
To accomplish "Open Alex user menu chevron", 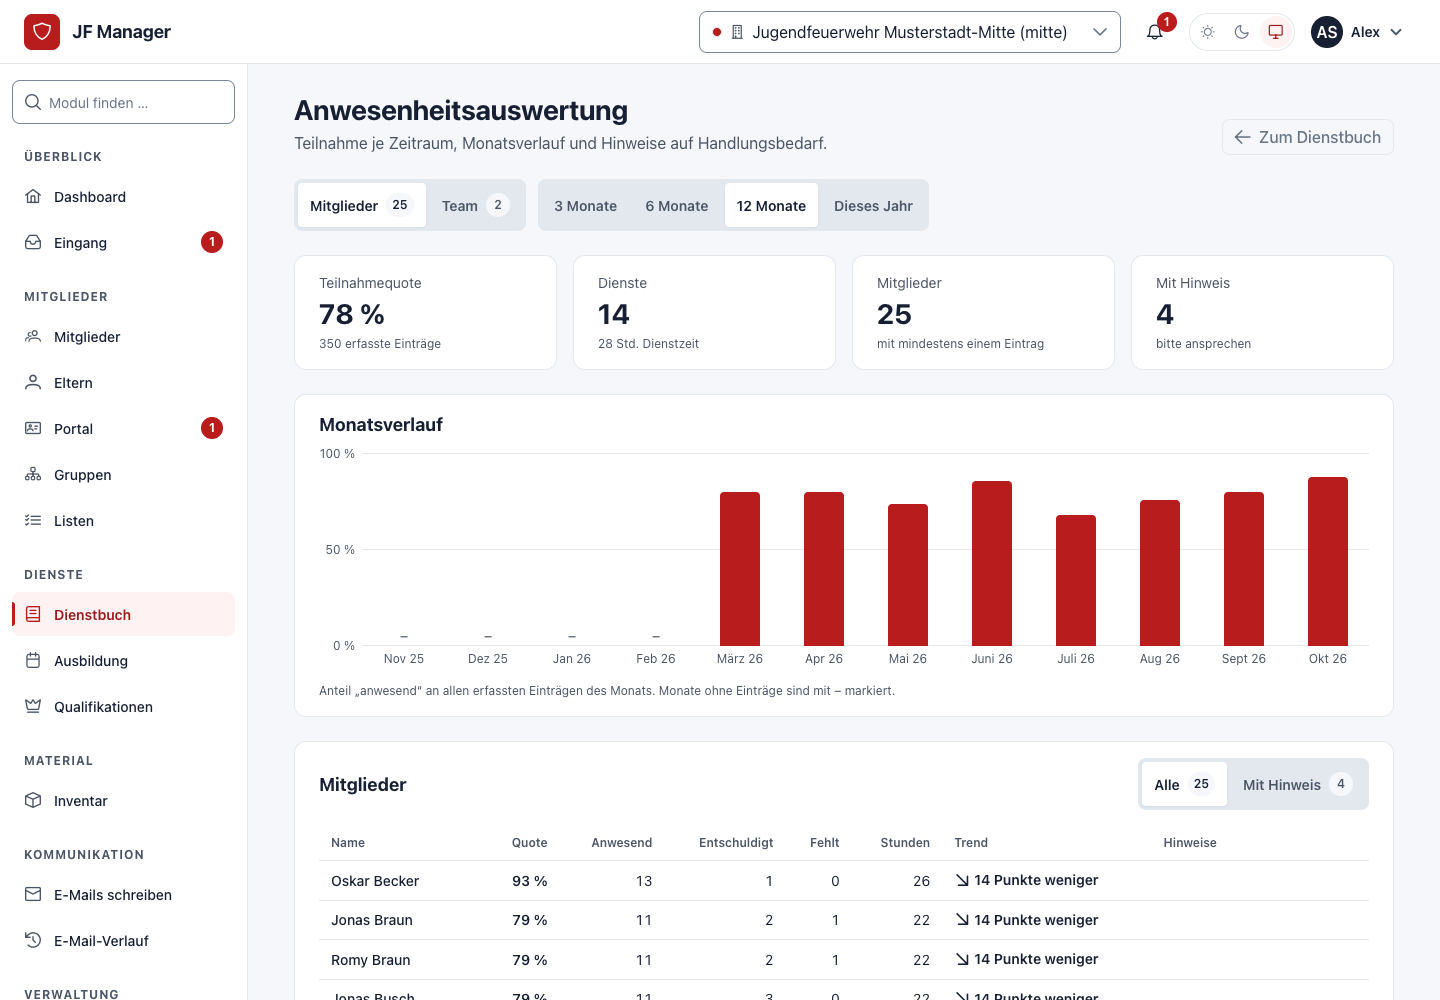I will click(1396, 32).
